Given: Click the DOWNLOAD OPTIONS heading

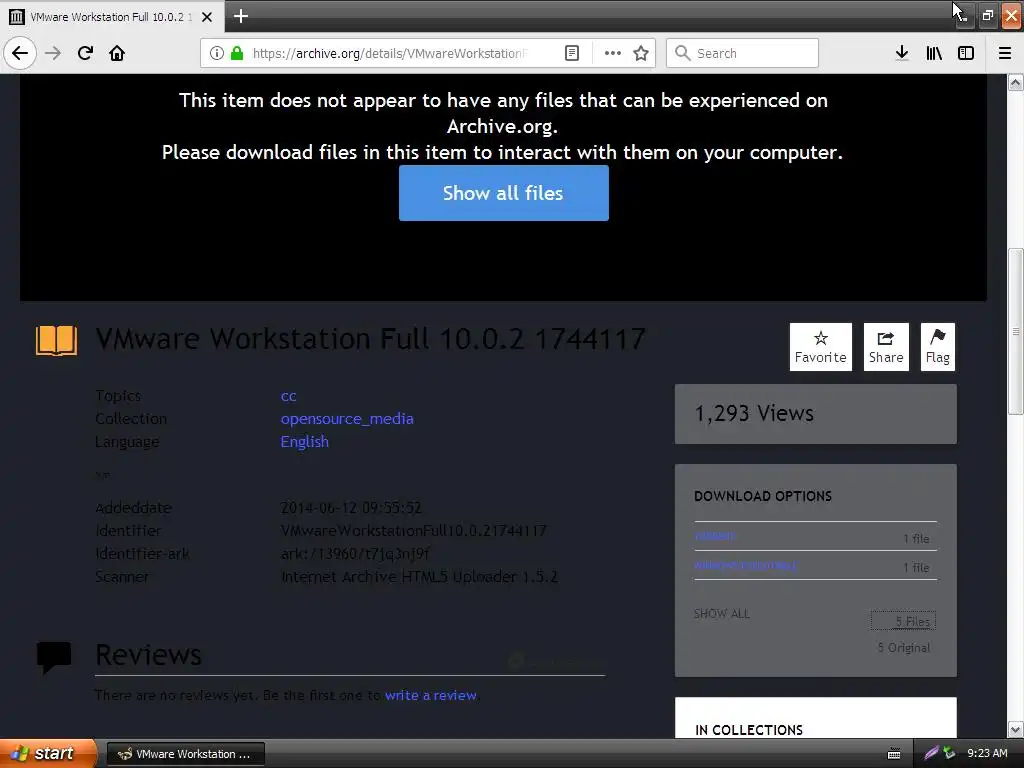Looking at the screenshot, I should [763, 496].
